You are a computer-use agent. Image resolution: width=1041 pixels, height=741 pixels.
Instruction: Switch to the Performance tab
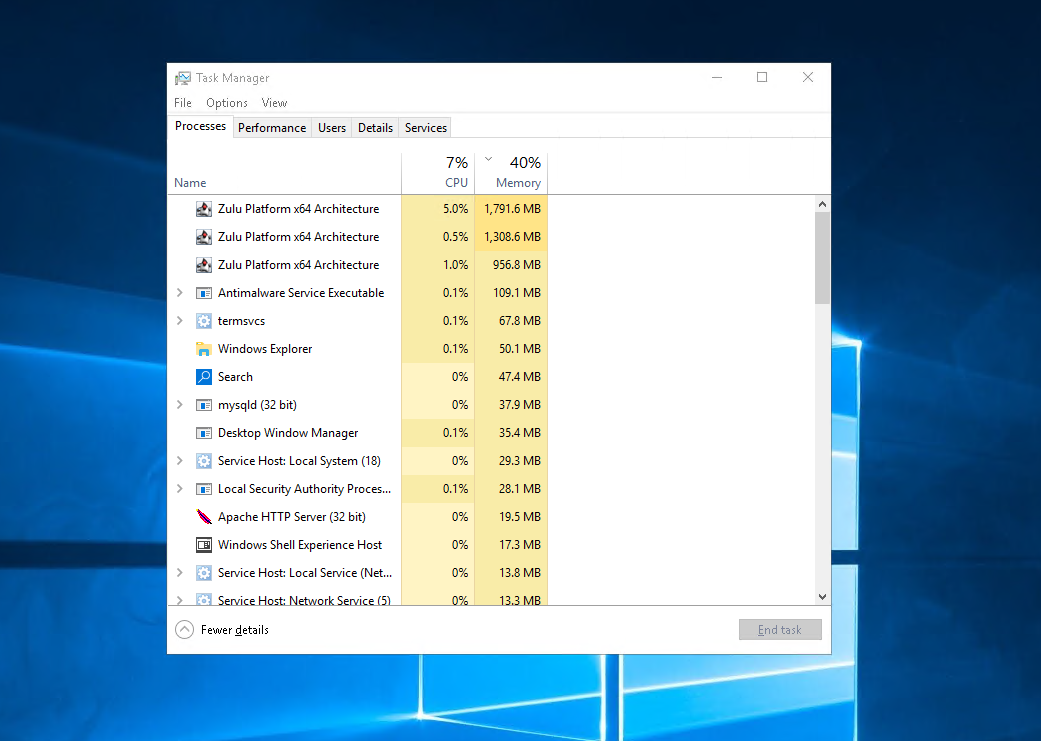pyautogui.click(x=272, y=128)
